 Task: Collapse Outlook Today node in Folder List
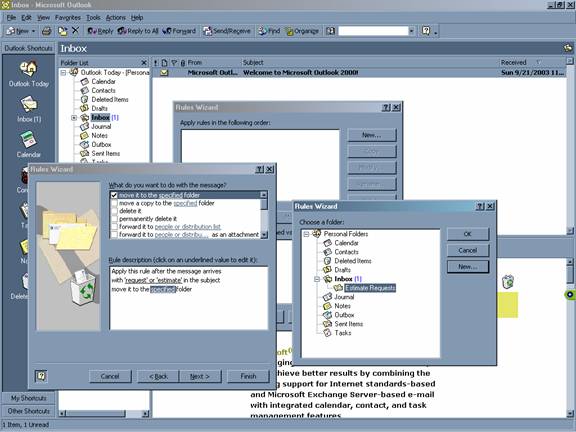[64, 72]
